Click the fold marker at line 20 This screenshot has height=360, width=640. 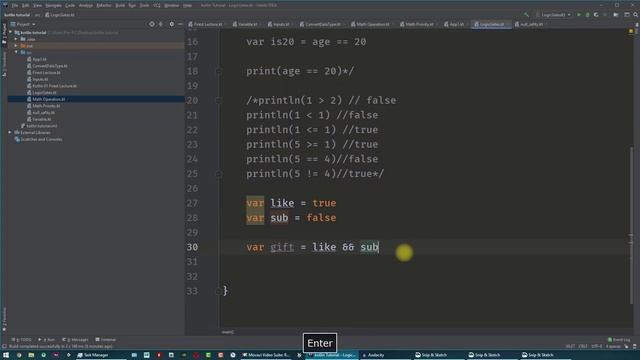(219, 100)
